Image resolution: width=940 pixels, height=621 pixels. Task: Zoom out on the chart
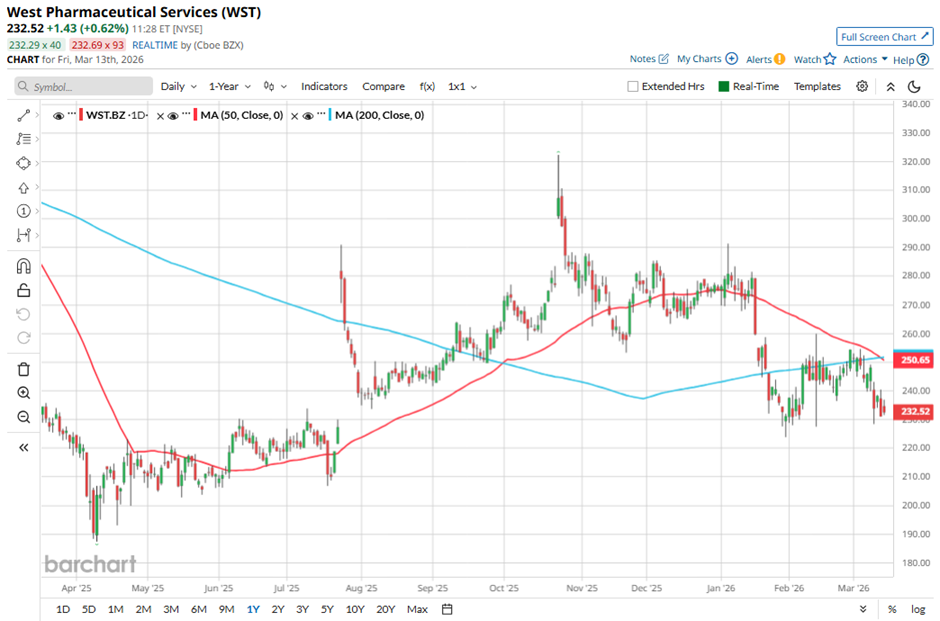tap(23, 417)
